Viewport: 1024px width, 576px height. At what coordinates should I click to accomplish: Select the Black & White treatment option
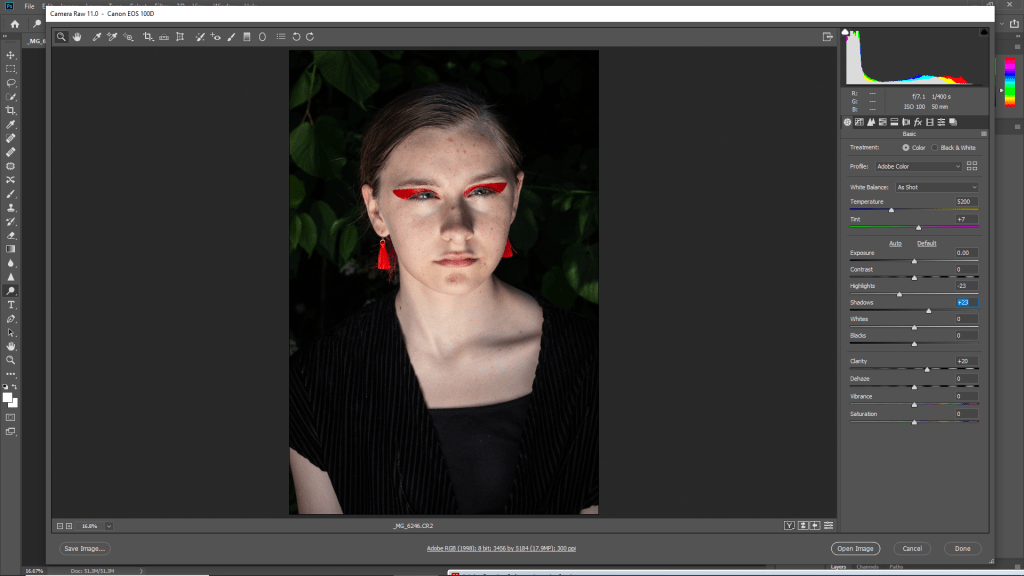pos(935,148)
